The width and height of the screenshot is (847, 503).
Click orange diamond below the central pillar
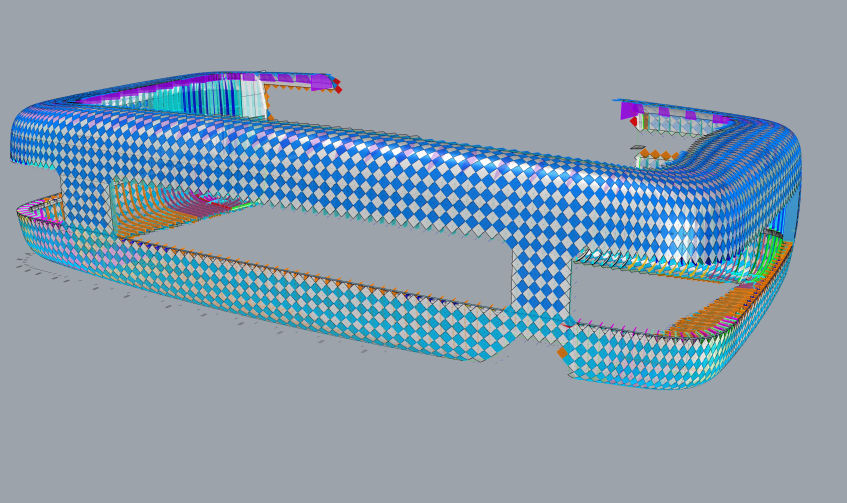[562, 352]
